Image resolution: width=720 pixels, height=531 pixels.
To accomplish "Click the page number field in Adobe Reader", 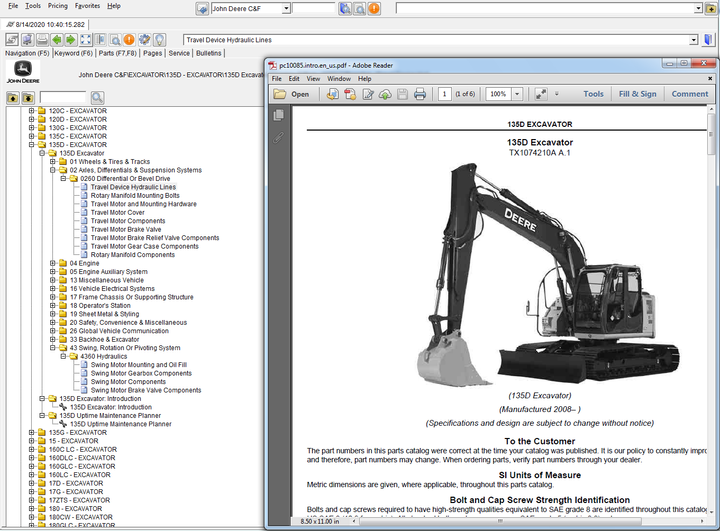I will coord(444,94).
